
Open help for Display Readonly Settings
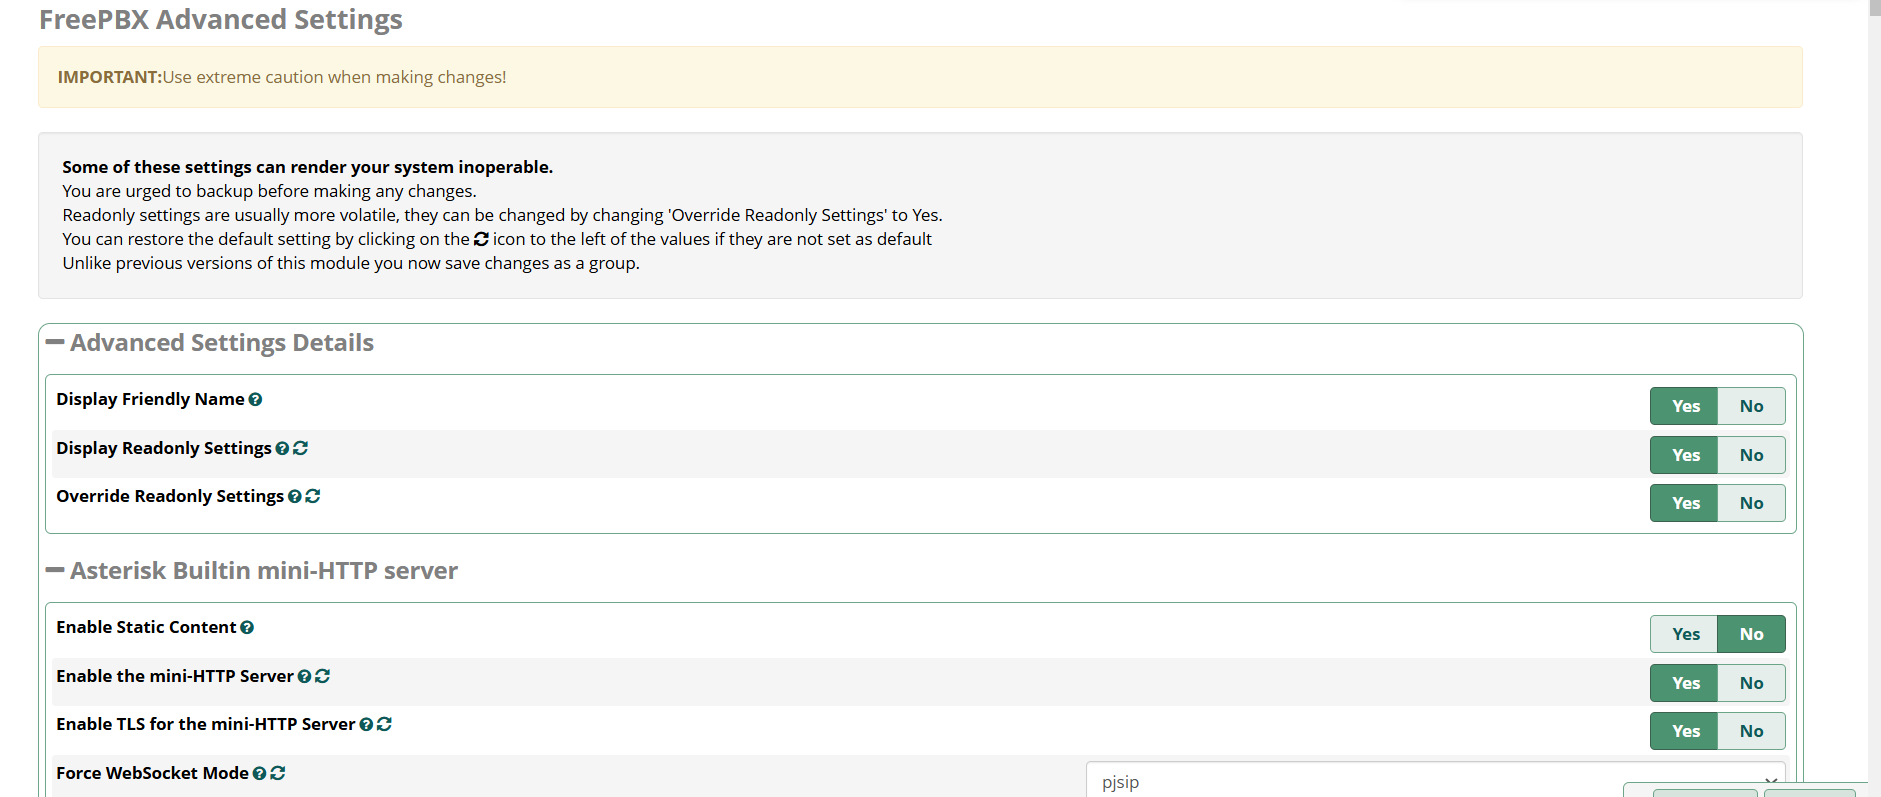(x=282, y=449)
